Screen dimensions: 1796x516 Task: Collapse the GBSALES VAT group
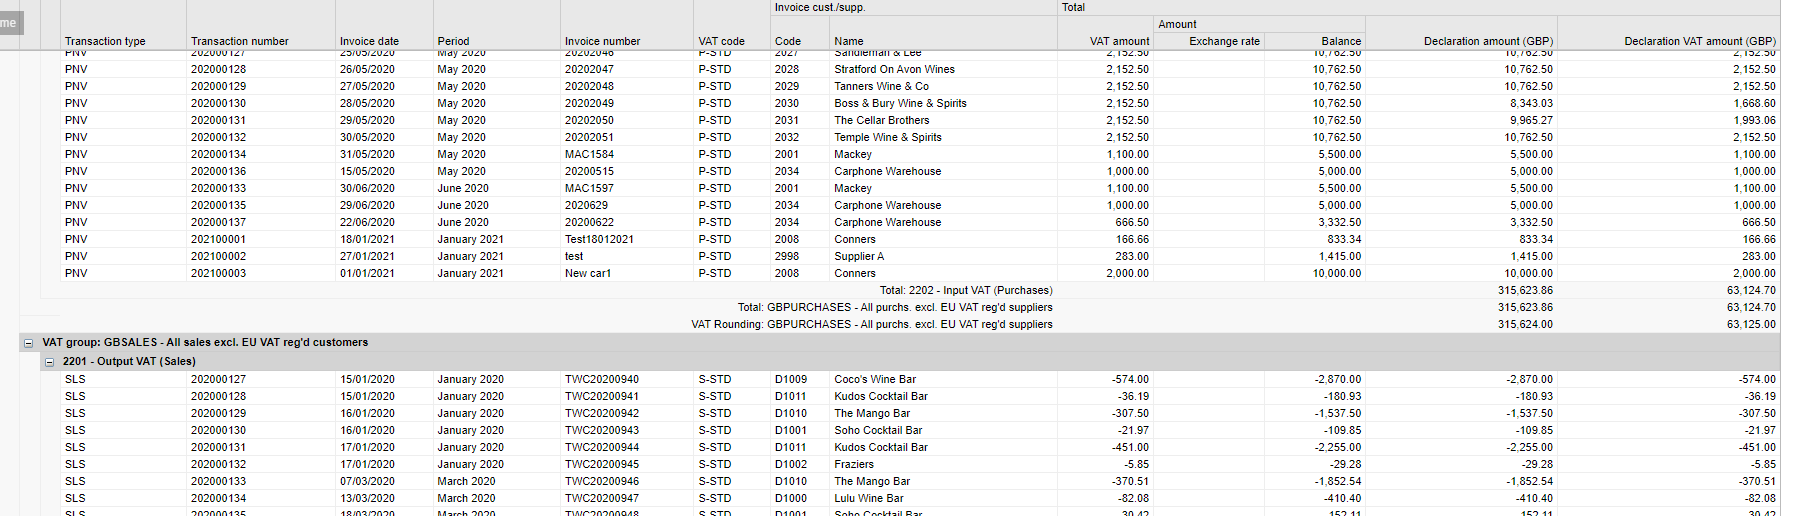point(28,343)
